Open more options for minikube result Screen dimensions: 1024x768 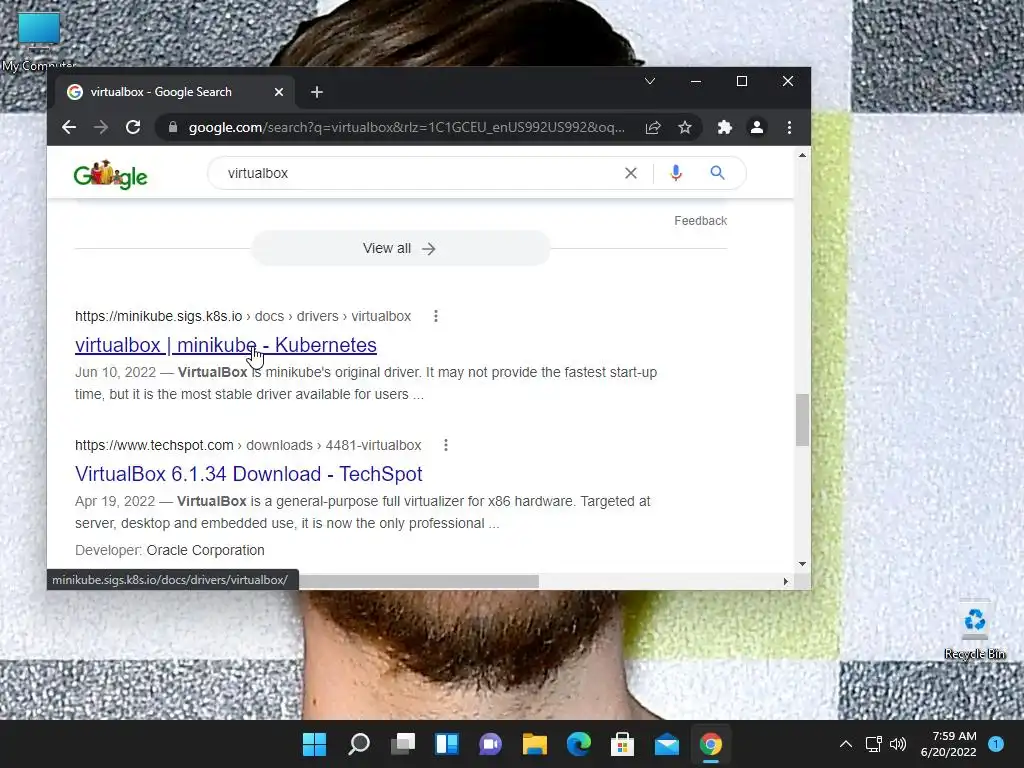click(x=436, y=316)
